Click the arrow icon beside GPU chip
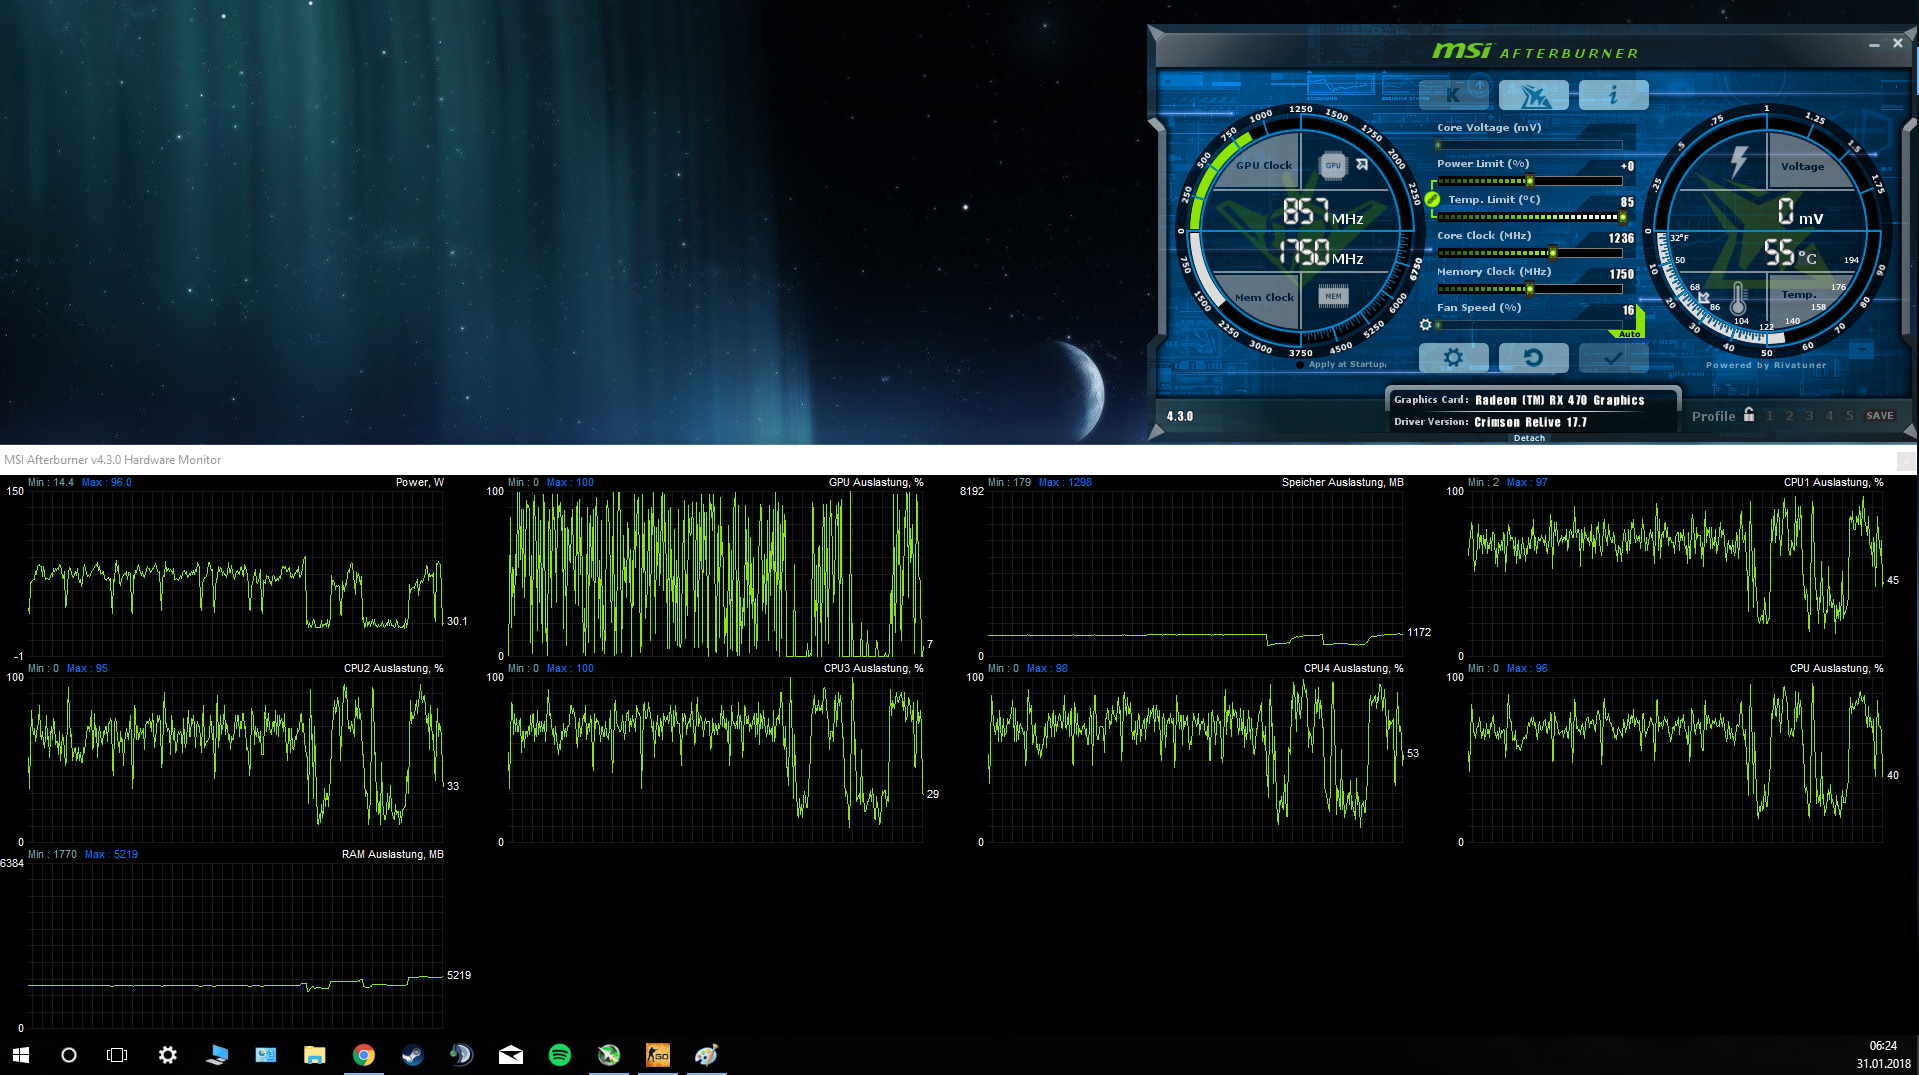This screenshot has width=1919, height=1075. coord(1362,164)
